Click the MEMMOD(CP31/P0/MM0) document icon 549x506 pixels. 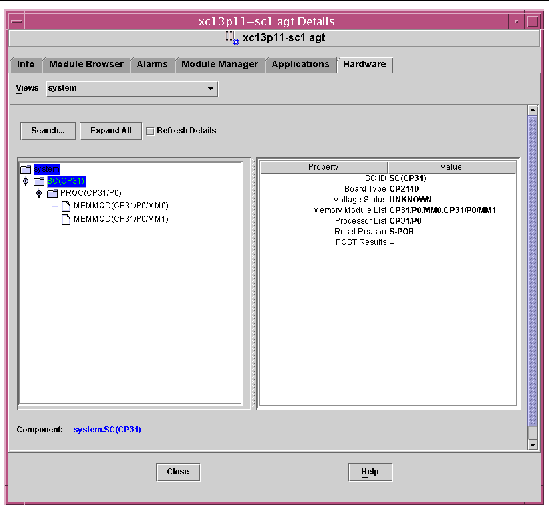tap(66, 206)
